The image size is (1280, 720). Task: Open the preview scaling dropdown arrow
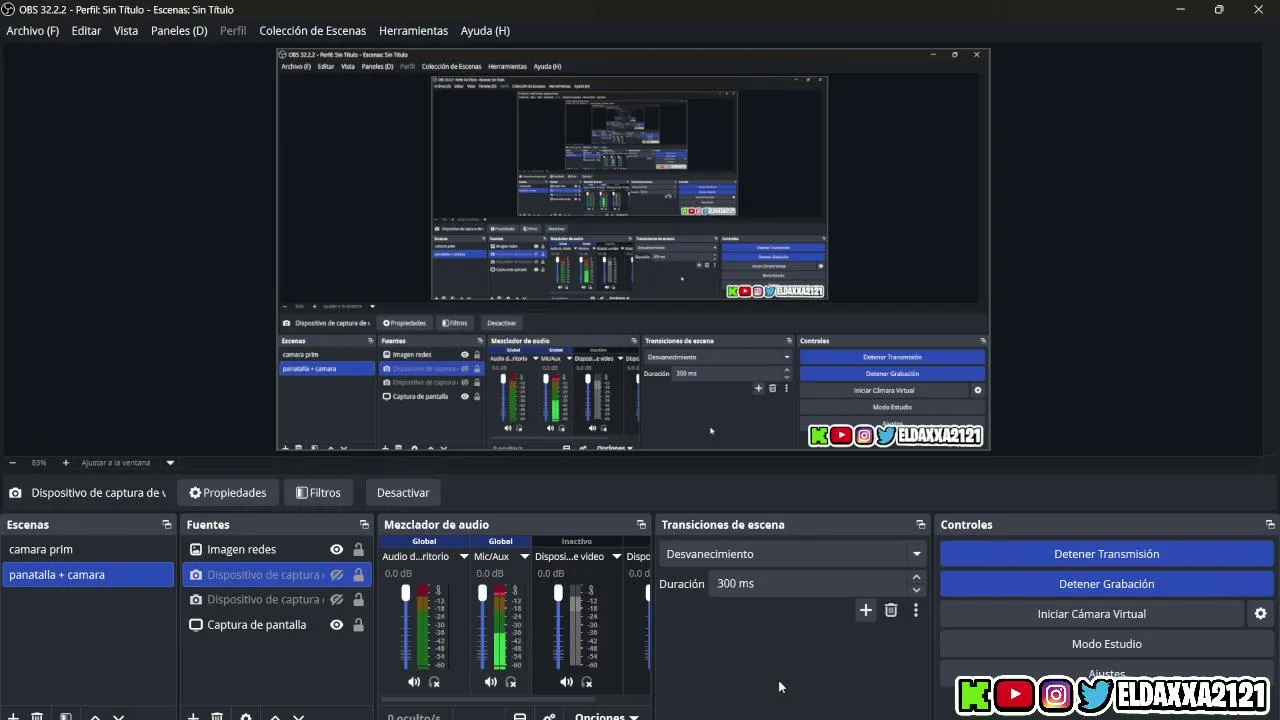[x=170, y=463]
